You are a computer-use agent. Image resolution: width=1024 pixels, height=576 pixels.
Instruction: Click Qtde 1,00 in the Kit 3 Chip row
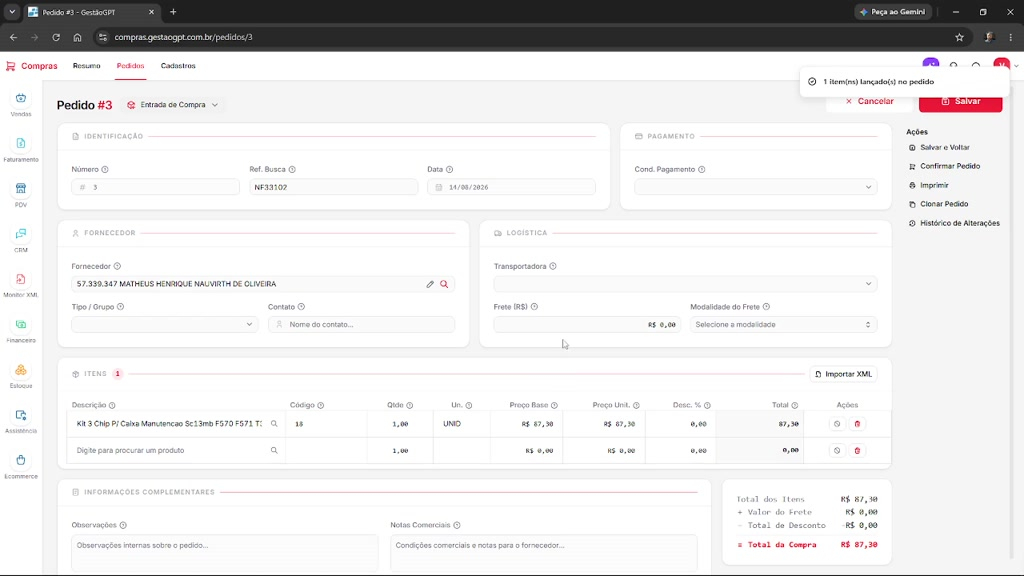[x=400, y=424]
